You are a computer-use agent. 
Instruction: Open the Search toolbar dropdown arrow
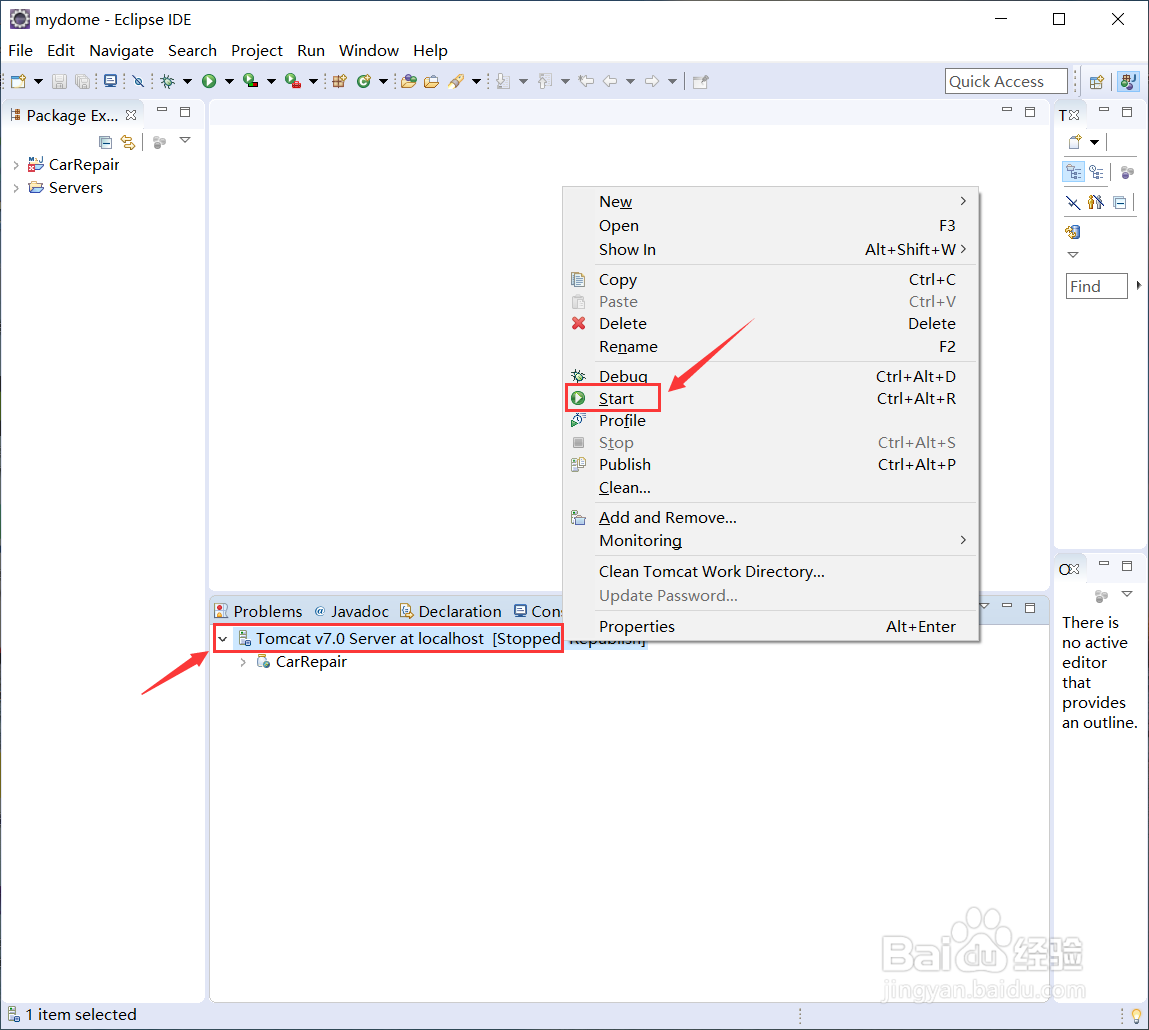point(476,81)
